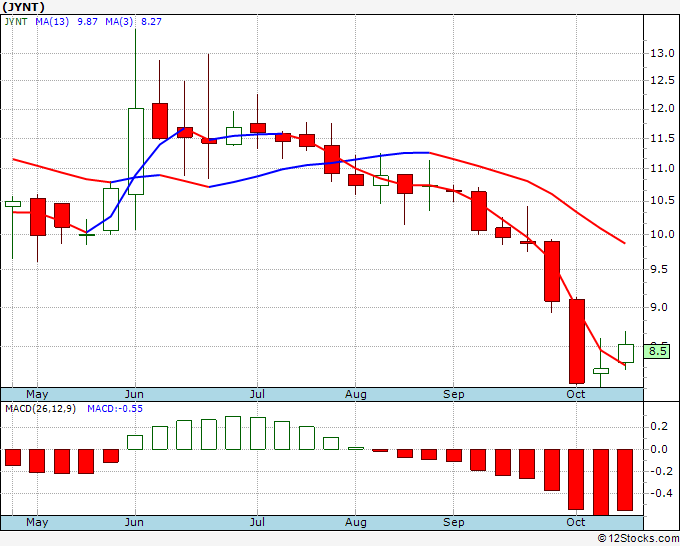The width and height of the screenshot is (680, 546).
Task: Open the 12Stocks.com copyright link
Action: tap(639, 538)
